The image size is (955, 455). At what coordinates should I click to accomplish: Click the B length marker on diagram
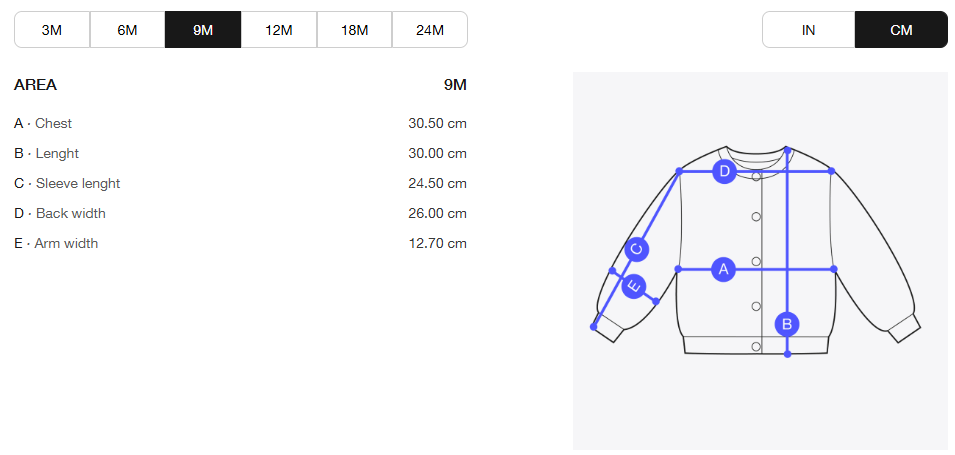pyautogui.click(x=787, y=324)
